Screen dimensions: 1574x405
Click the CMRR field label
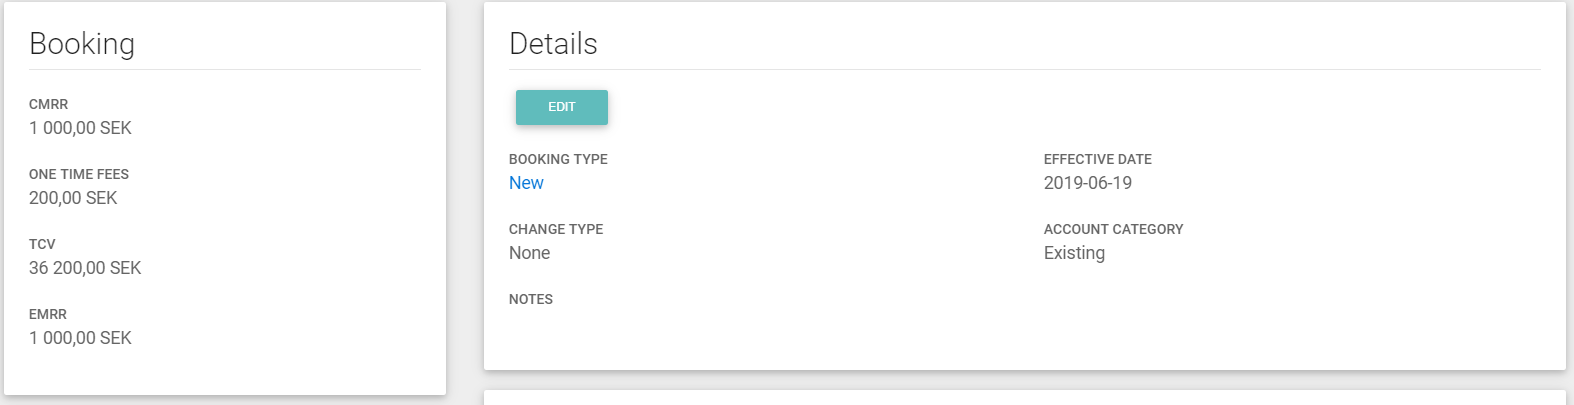[48, 104]
